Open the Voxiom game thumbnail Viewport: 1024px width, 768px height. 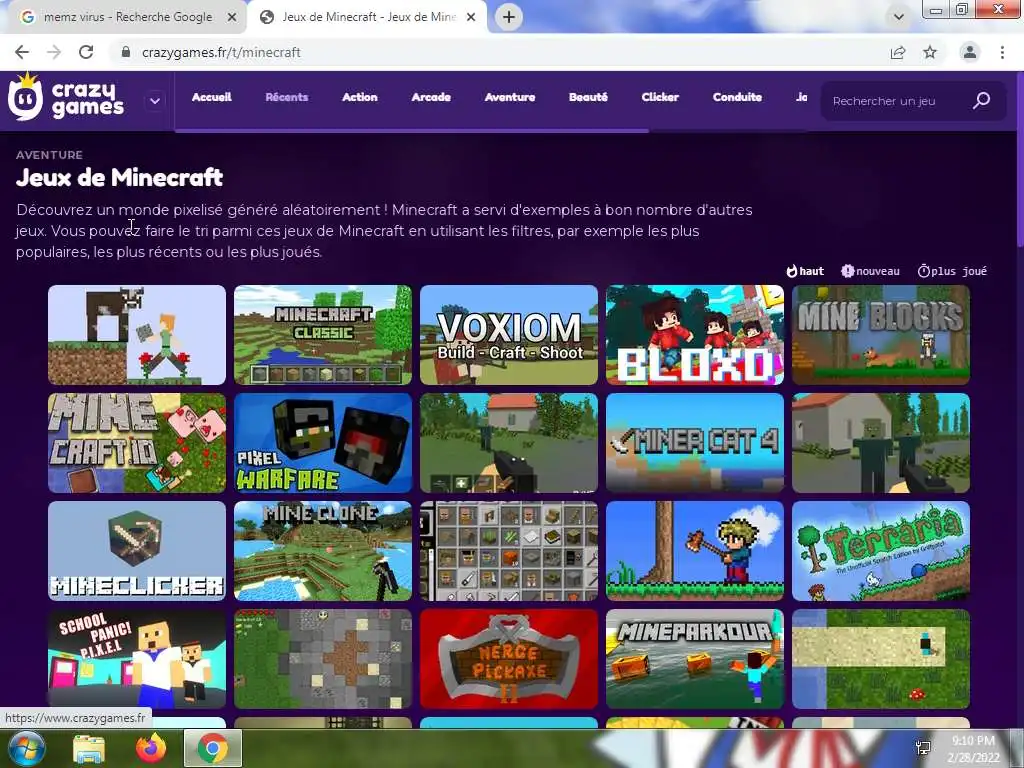[x=509, y=335]
